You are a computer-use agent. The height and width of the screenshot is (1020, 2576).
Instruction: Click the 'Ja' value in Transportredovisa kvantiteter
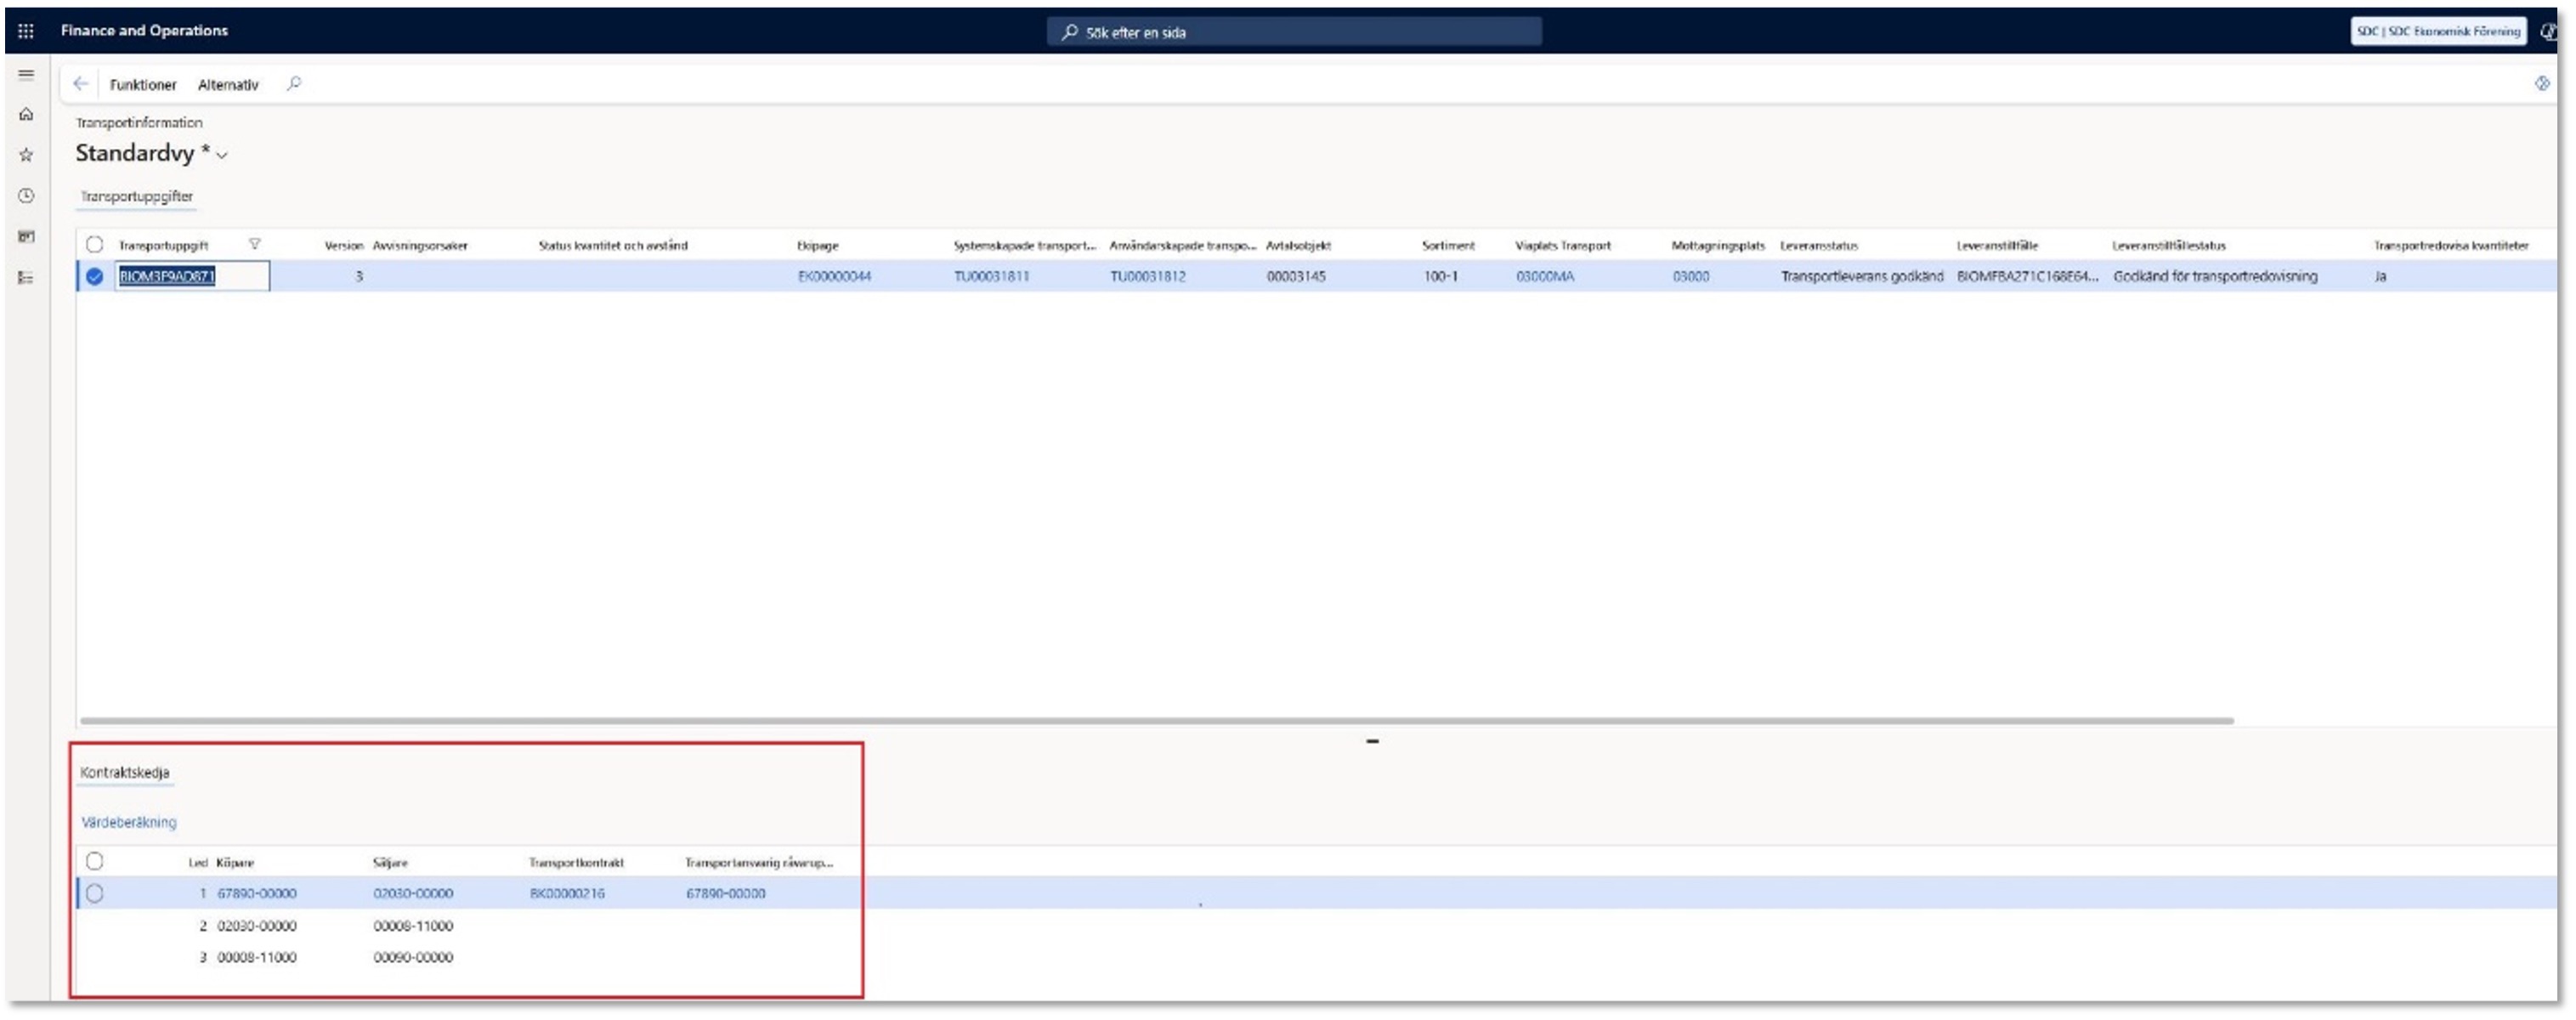(2381, 277)
